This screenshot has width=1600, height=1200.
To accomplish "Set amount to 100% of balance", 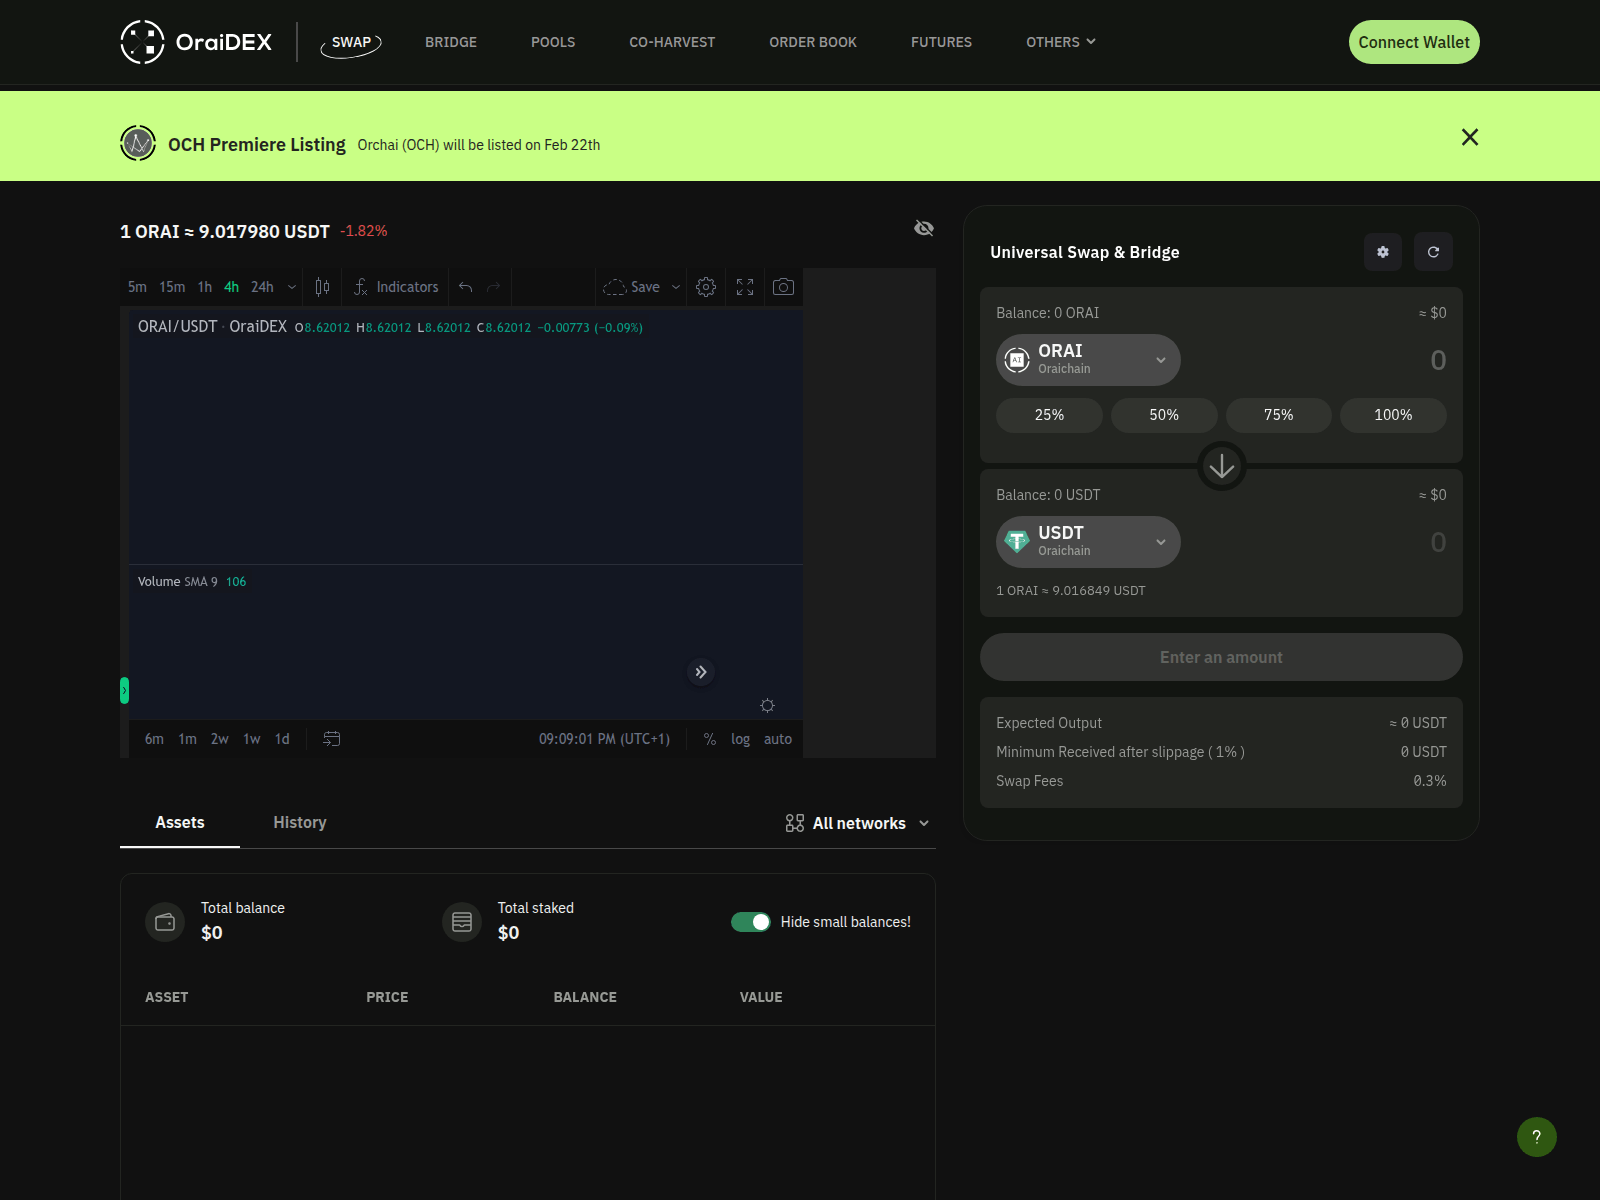I will tap(1393, 415).
